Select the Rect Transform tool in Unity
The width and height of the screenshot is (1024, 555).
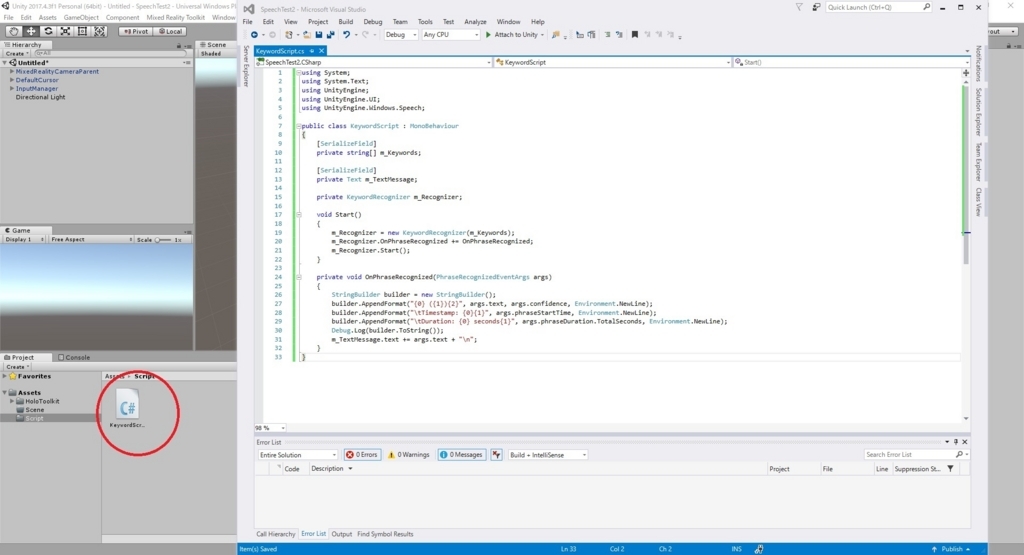[x=82, y=31]
